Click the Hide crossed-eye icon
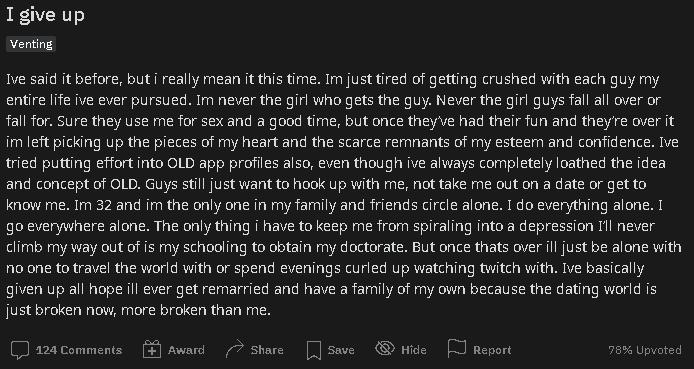Viewport: 694px width, 369px height. pos(385,349)
